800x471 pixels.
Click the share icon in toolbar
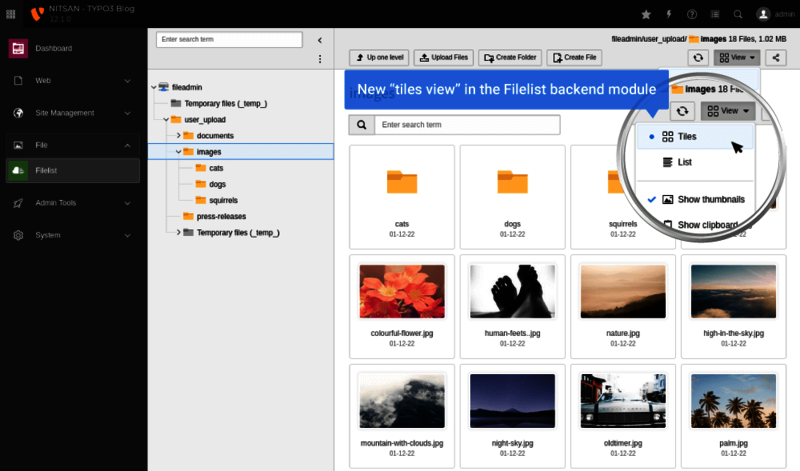[776, 58]
